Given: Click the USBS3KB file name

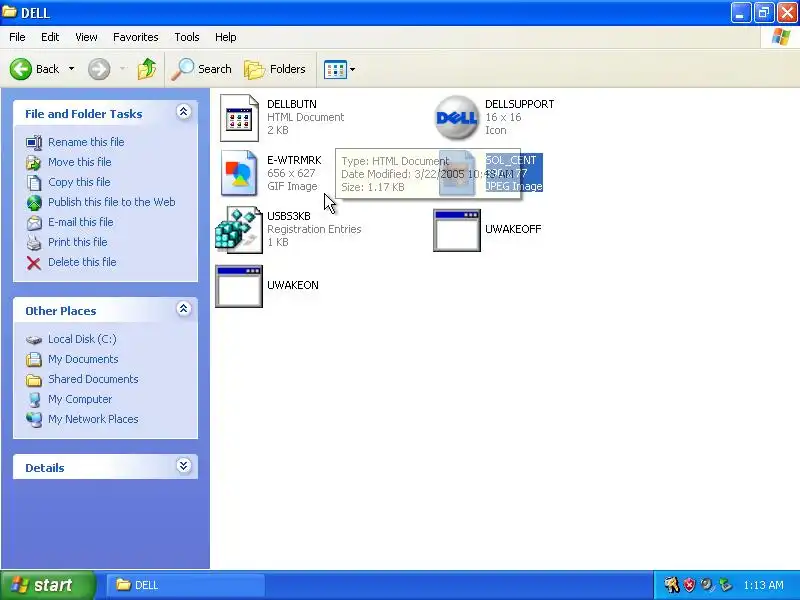Looking at the screenshot, I should click(289, 216).
